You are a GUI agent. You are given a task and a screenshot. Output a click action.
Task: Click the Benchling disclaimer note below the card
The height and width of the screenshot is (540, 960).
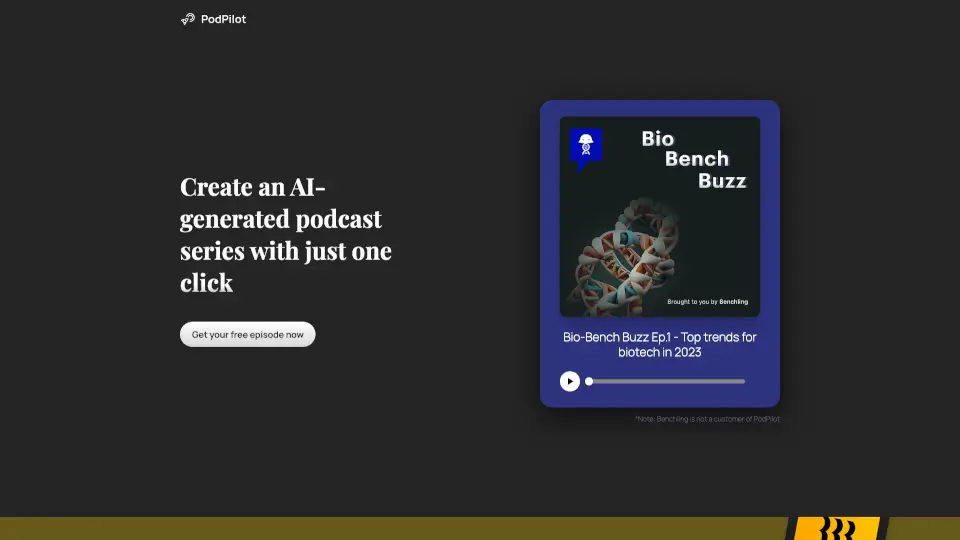(x=707, y=419)
